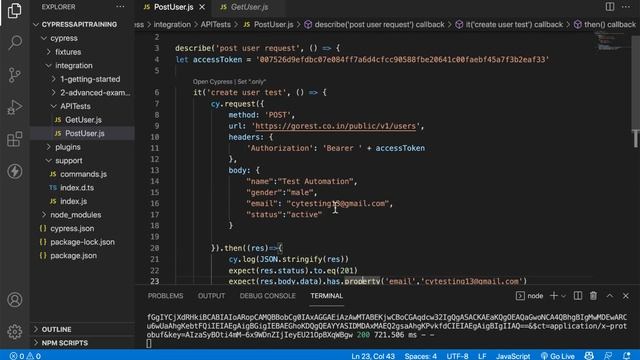Open PostUser.js in the file tree
The width and height of the screenshot is (640, 360).
coord(84,133)
